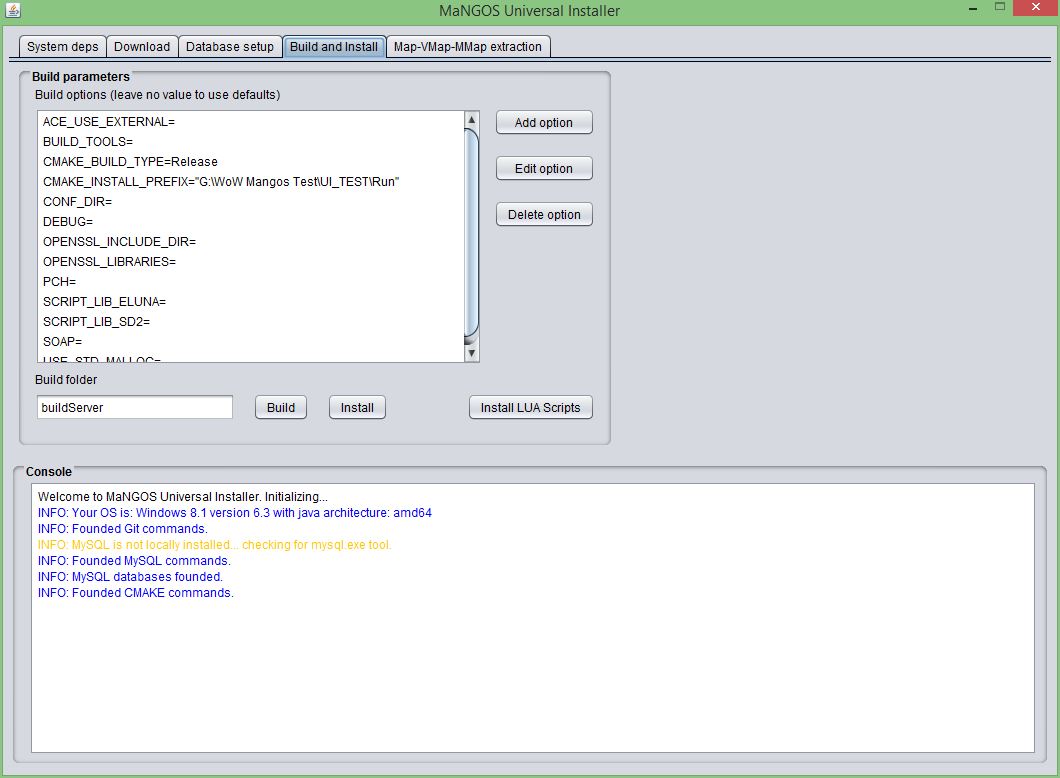Select the CONF_DIR= option
The height and width of the screenshot is (778, 1060).
click(251, 201)
